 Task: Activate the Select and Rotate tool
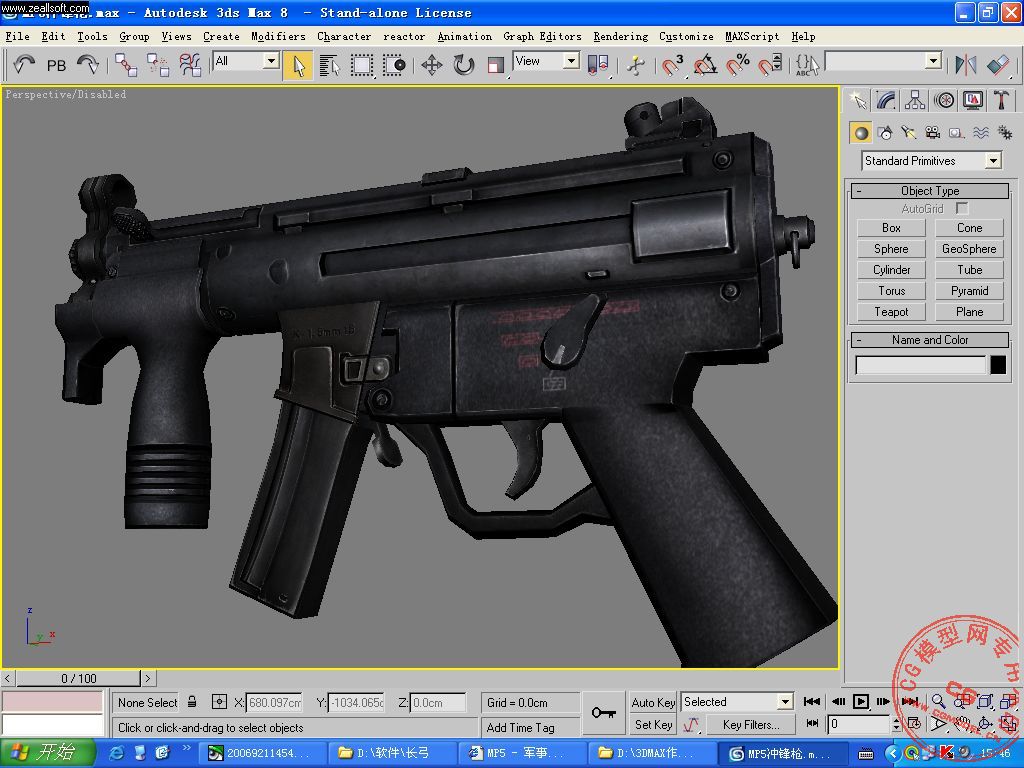[x=462, y=65]
